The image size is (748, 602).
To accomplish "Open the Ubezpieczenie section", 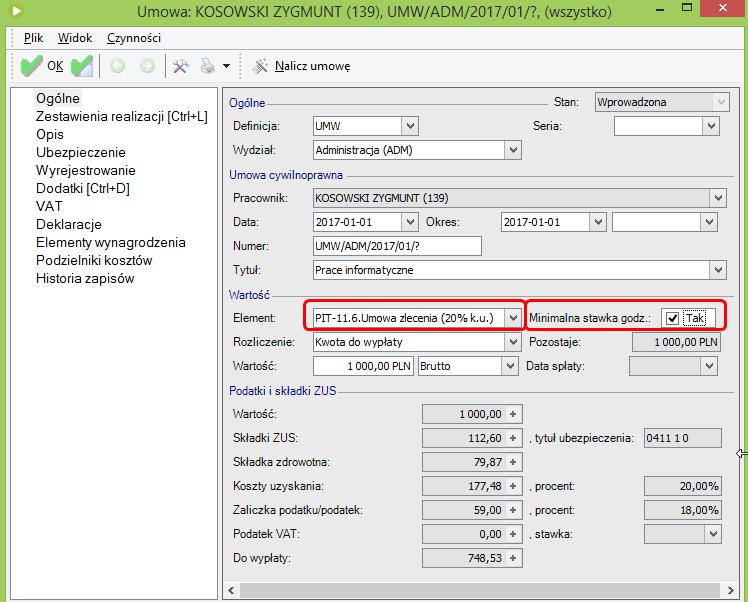I will point(81,153).
